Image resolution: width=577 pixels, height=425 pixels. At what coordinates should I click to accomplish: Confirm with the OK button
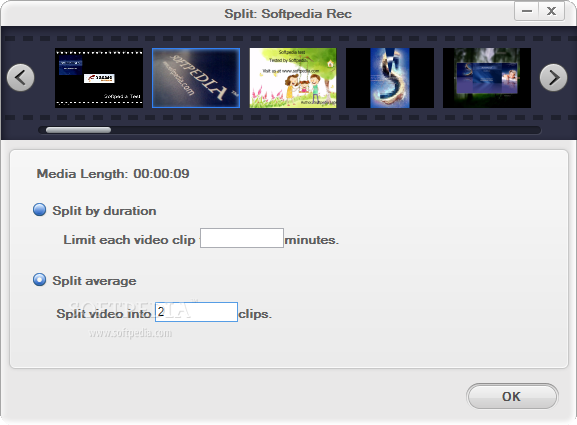[x=512, y=396]
